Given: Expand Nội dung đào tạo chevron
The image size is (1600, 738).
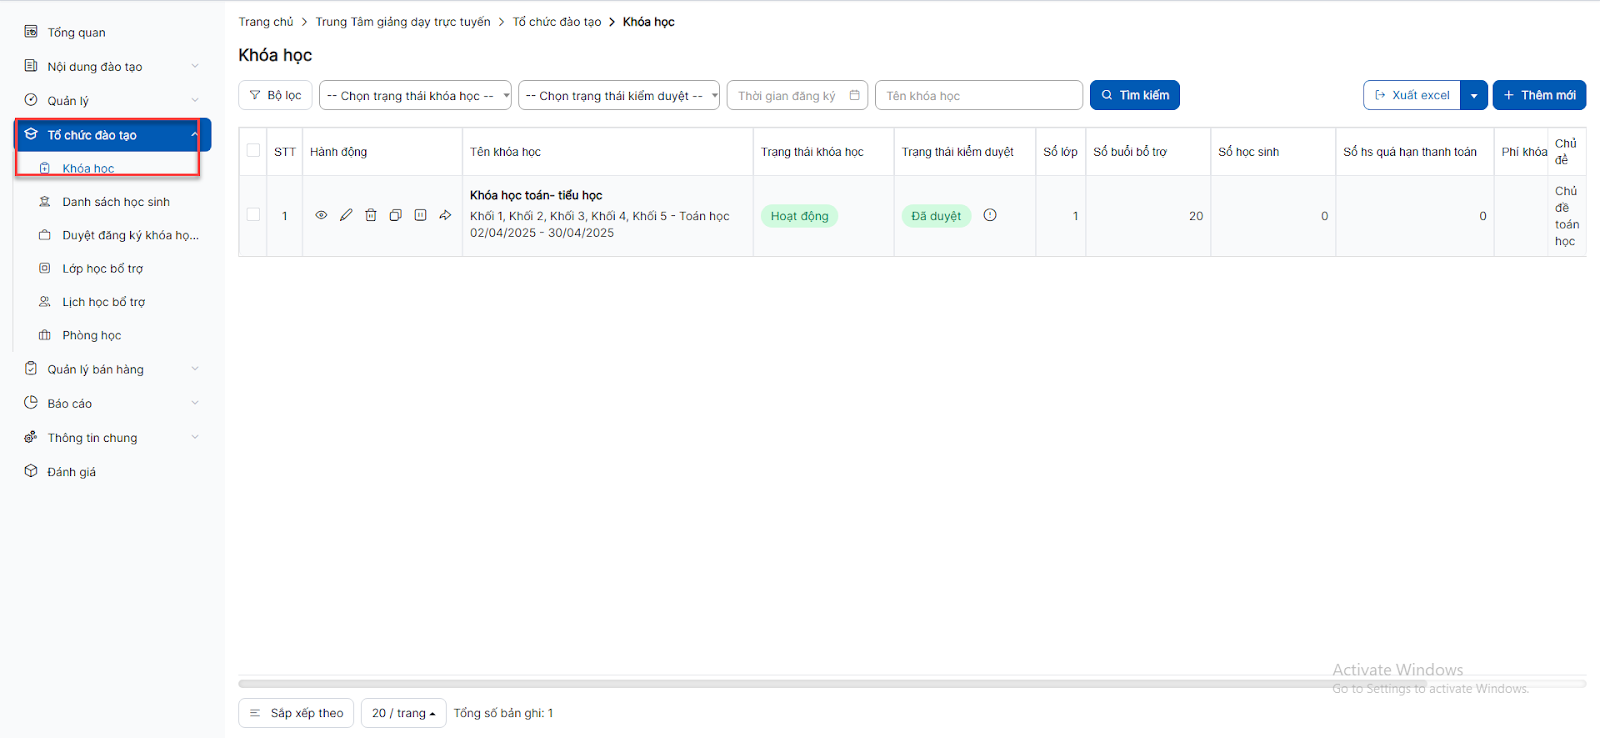Looking at the screenshot, I should coord(195,66).
